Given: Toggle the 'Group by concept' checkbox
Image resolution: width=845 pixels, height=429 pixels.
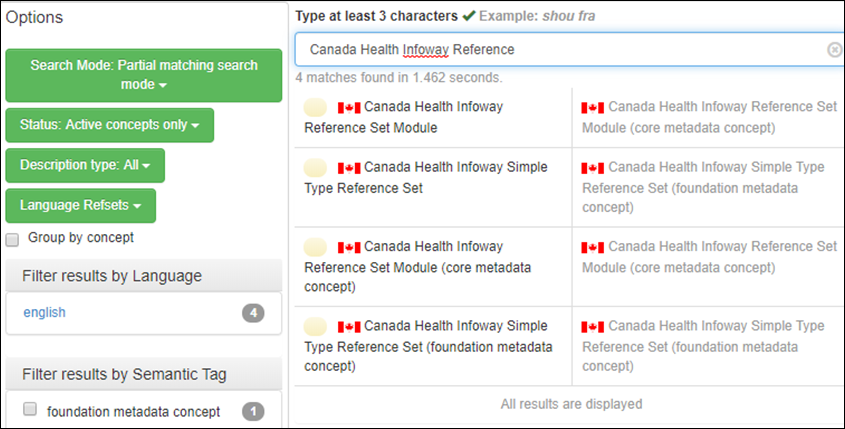Looking at the screenshot, I should (12, 239).
